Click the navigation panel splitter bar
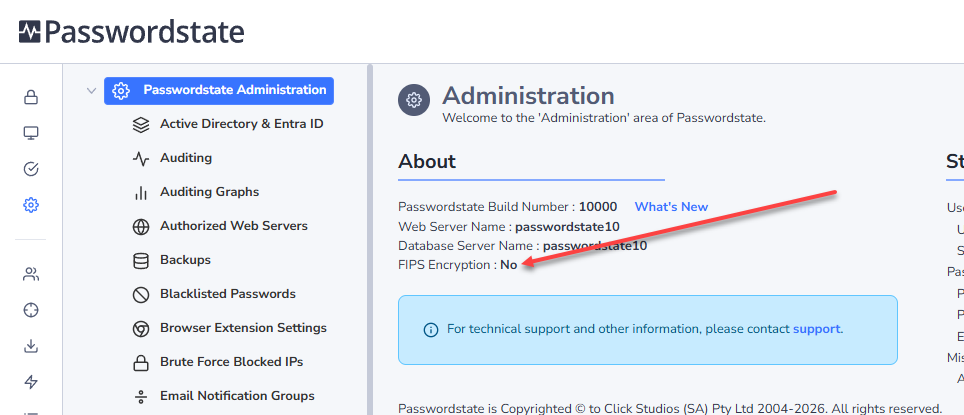Viewport: 964px width, 415px height. click(x=370, y=239)
